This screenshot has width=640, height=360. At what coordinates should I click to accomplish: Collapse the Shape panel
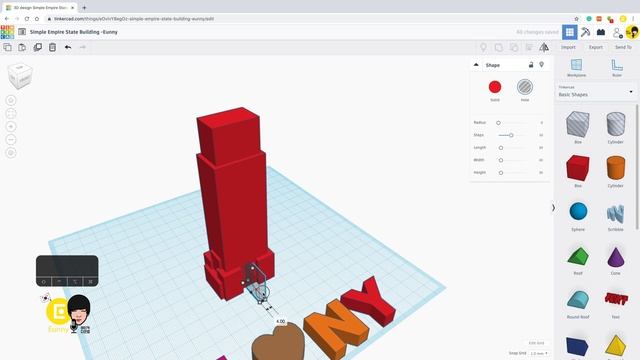[476, 65]
